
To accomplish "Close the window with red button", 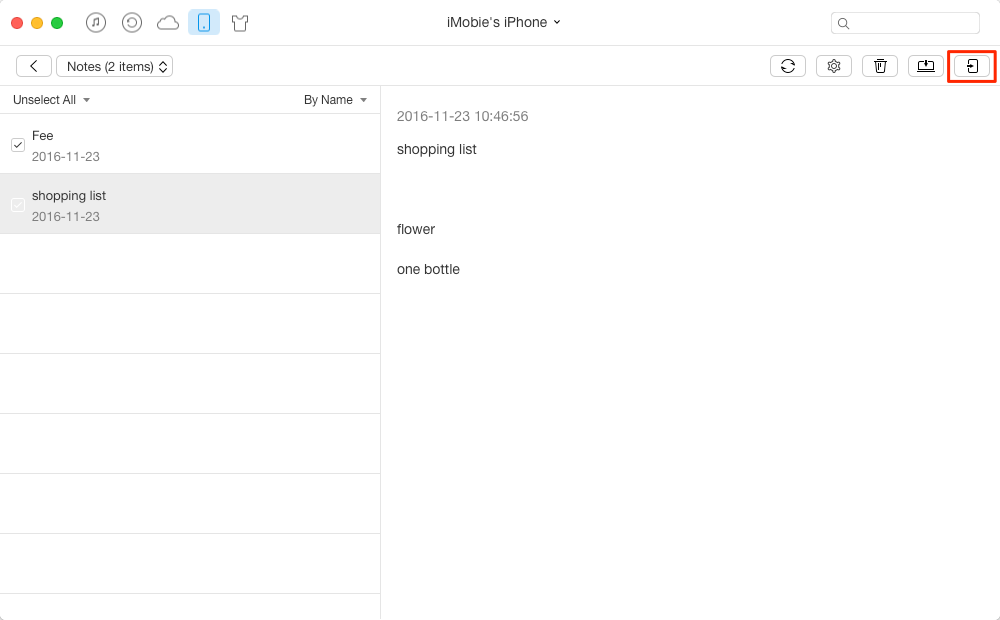I will tap(17, 23).
